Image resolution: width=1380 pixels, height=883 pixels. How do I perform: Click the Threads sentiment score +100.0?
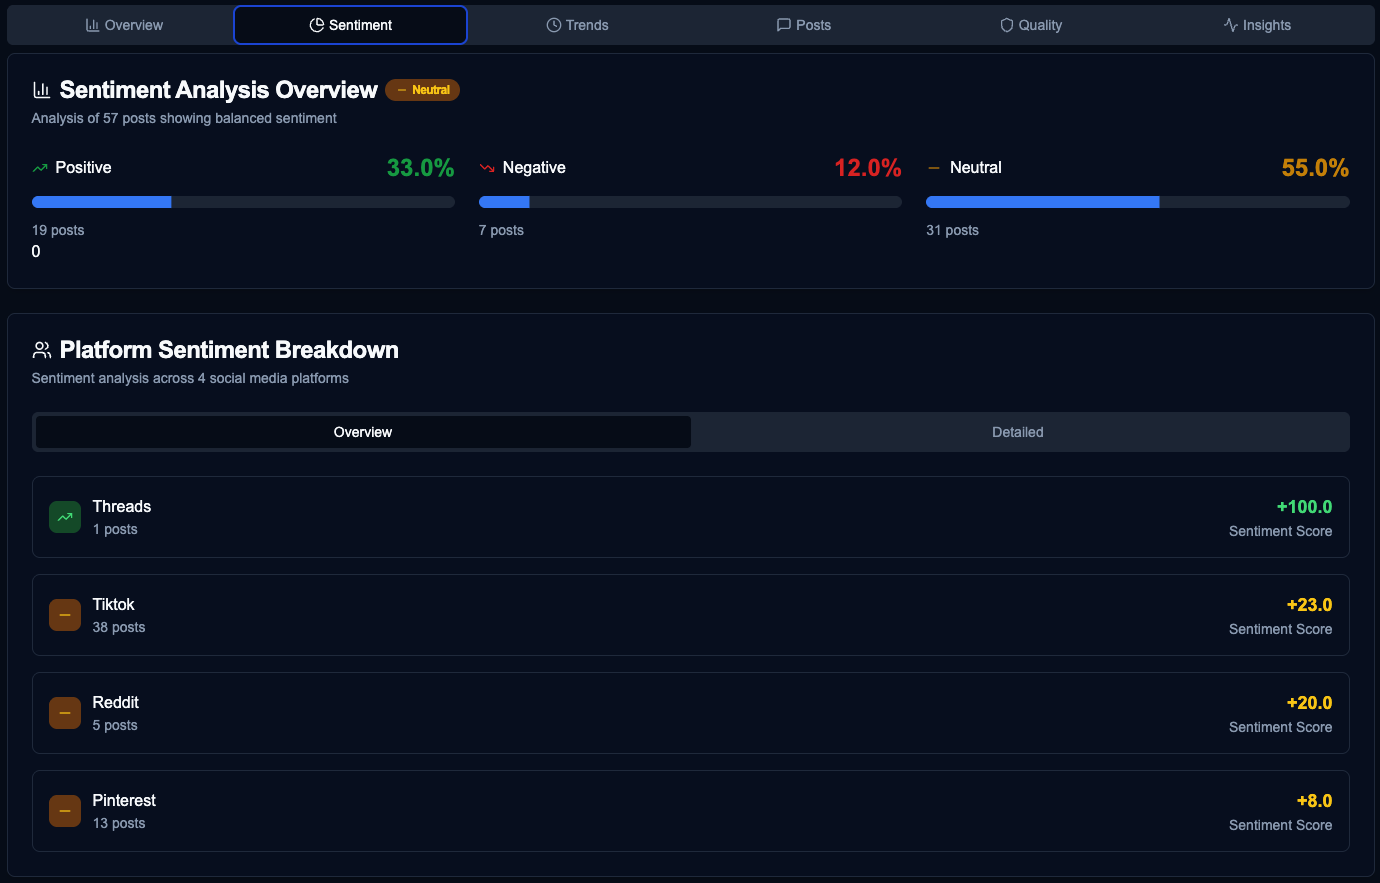click(x=1305, y=506)
